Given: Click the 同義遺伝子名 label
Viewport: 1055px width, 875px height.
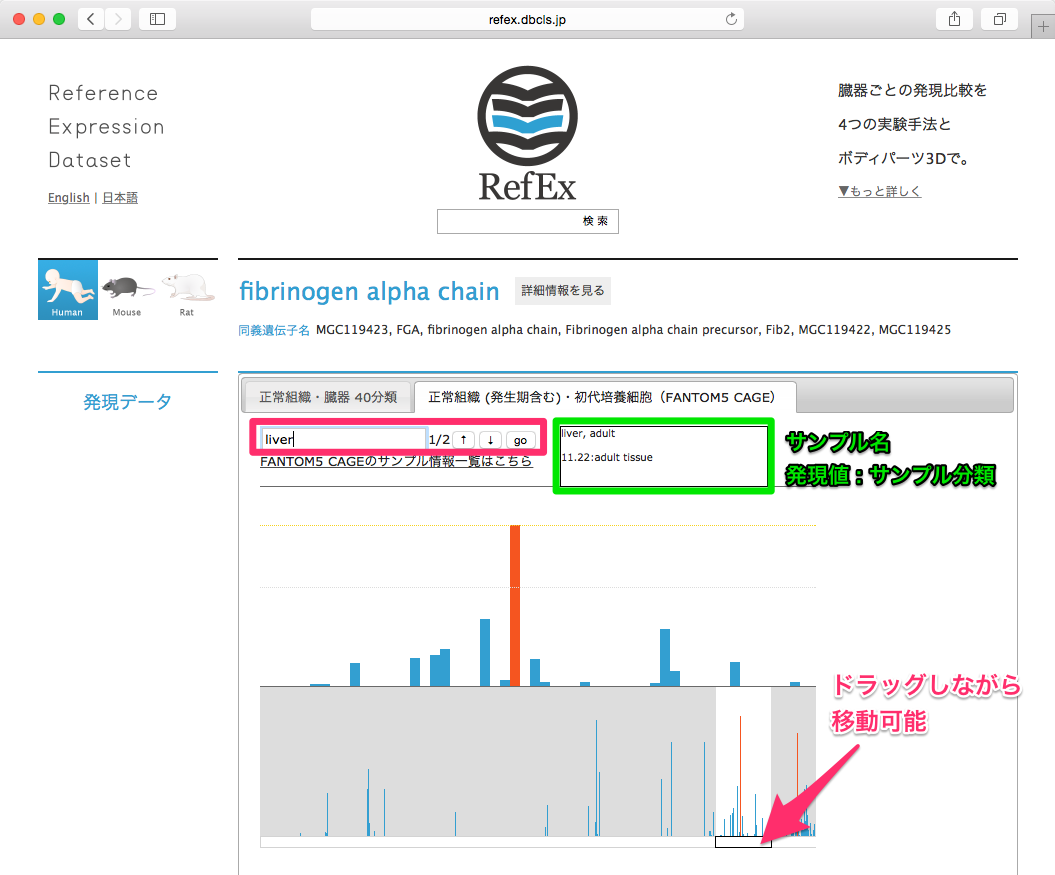Looking at the screenshot, I should point(274,330).
